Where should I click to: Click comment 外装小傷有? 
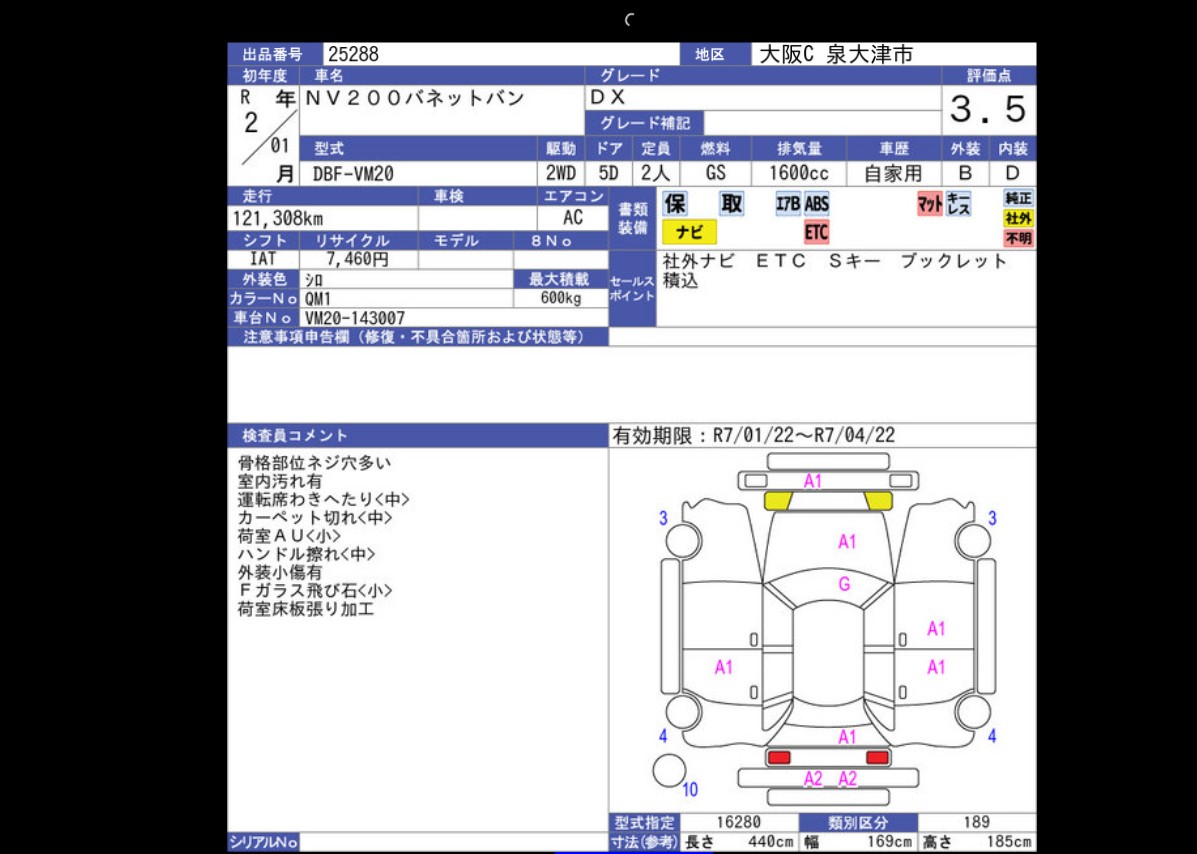point(279,572)
